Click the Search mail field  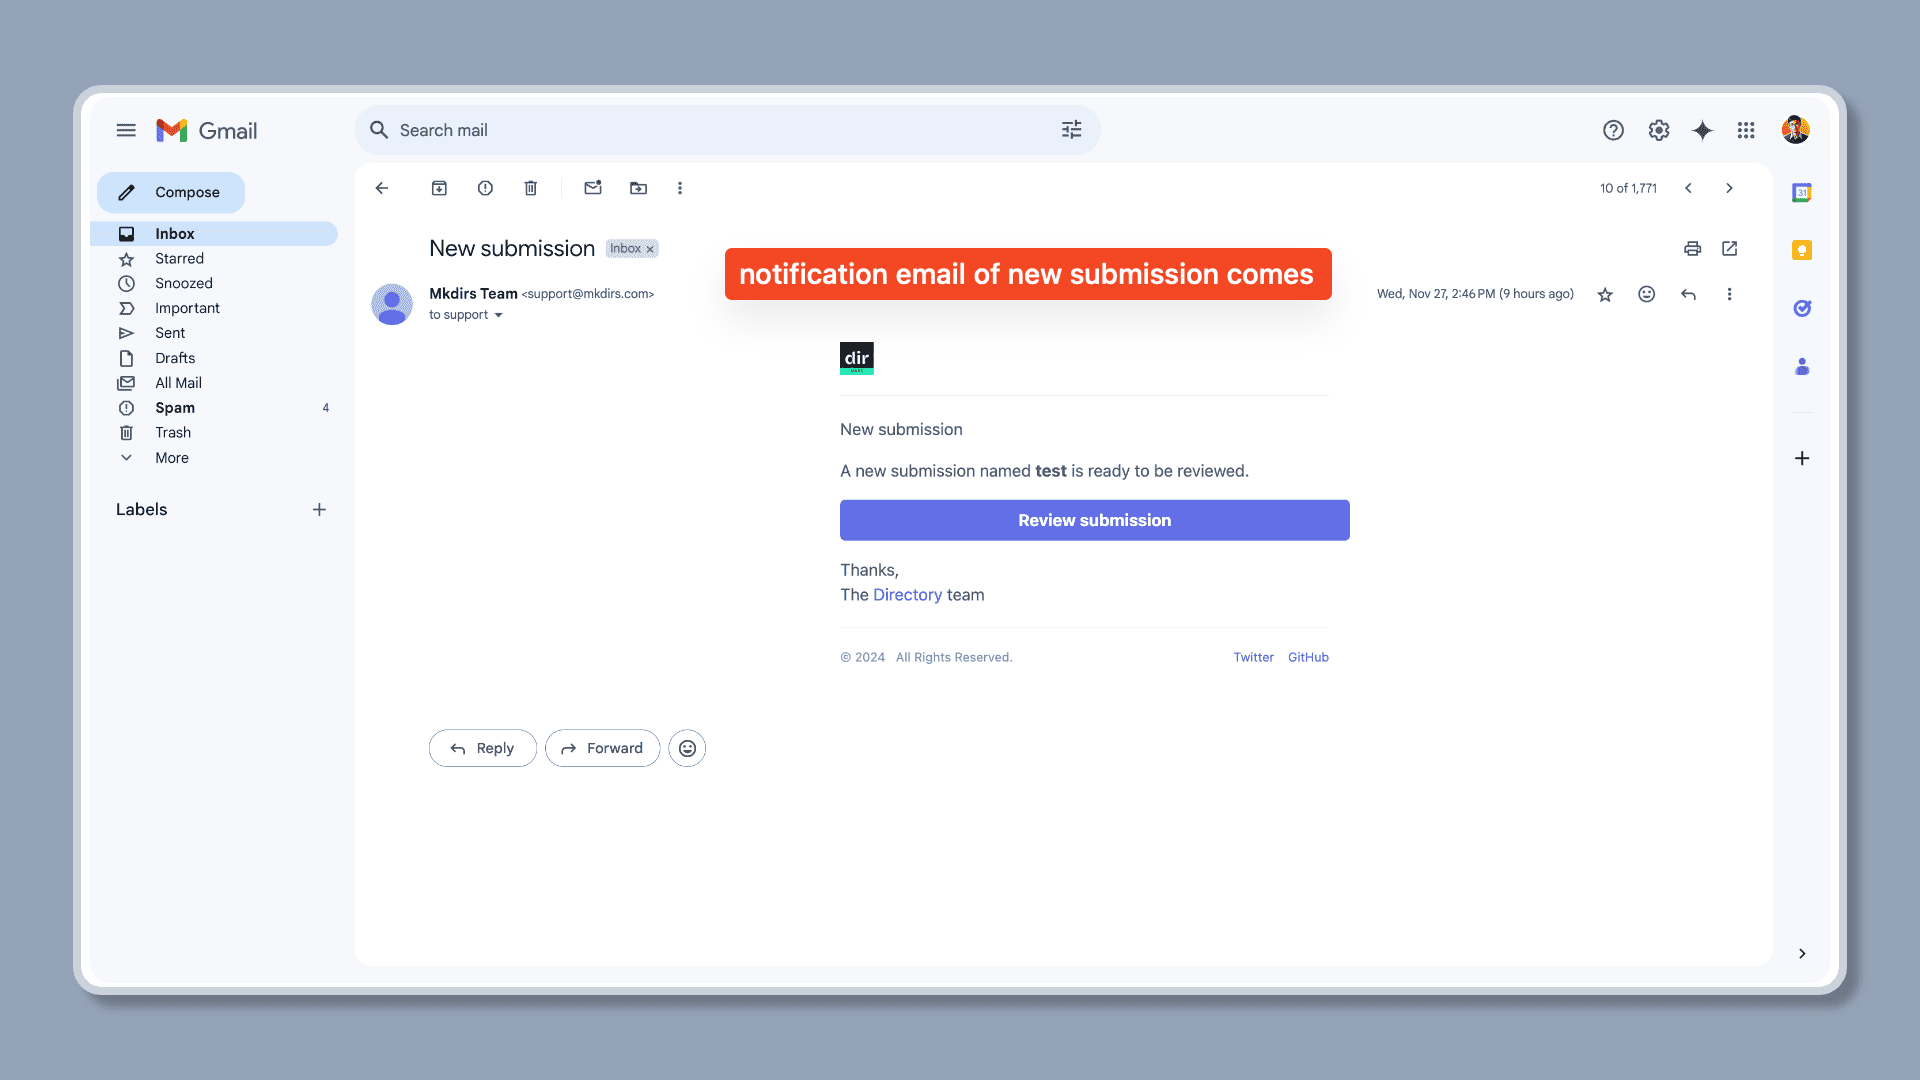coord(700,130)
